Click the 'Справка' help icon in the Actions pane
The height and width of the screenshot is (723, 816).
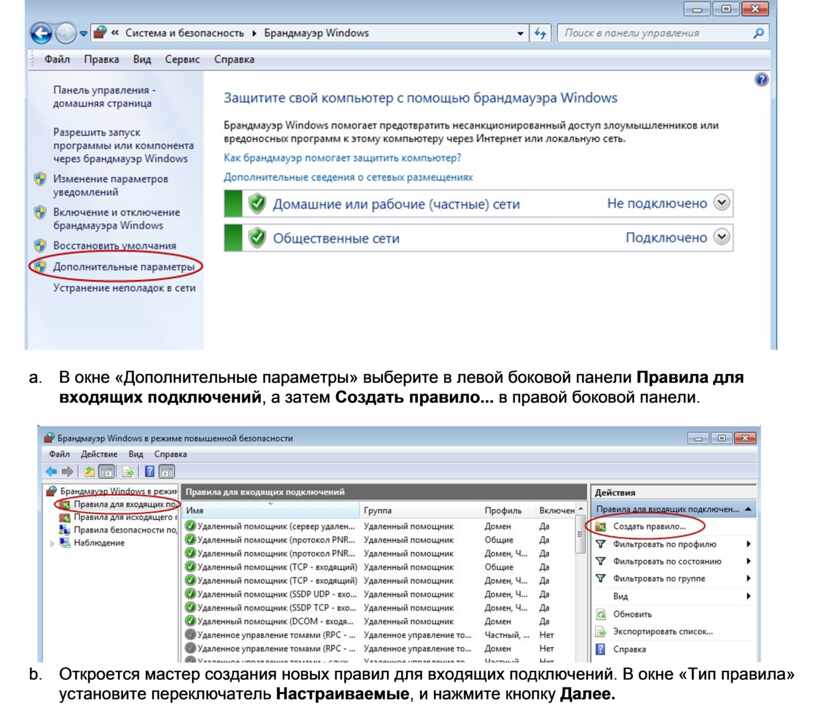(601, 649)
